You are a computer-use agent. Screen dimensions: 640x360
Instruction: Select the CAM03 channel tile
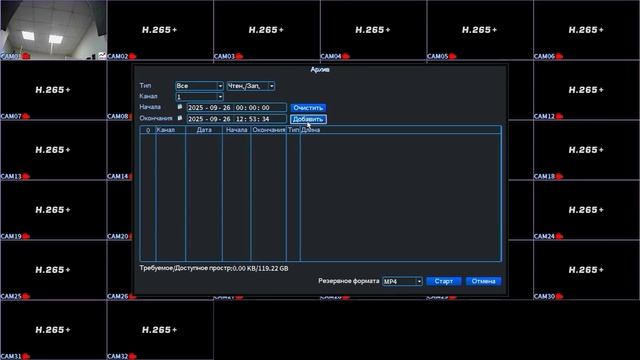click(266, 30)
